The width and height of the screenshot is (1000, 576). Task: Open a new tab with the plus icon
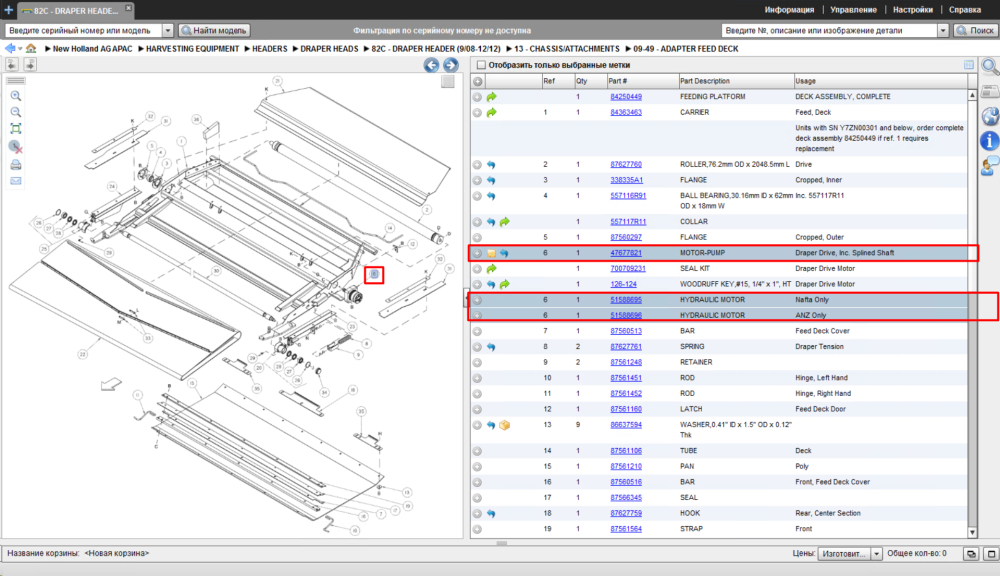(8, 10)
